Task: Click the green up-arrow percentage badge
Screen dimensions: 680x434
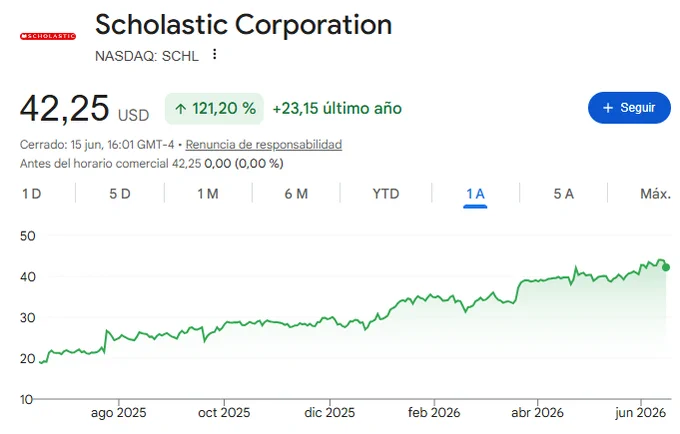Action: coord(214,108)
